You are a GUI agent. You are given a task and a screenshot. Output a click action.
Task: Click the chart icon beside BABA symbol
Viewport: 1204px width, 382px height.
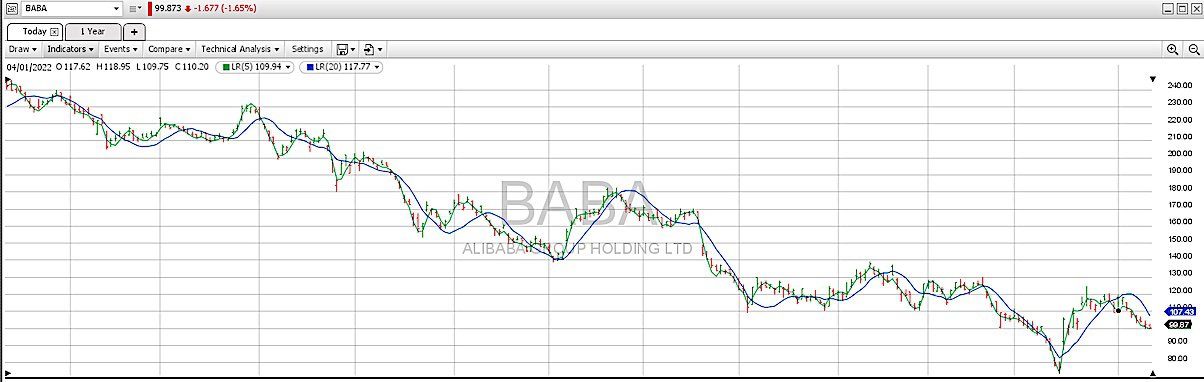click(x=12, y=8)
